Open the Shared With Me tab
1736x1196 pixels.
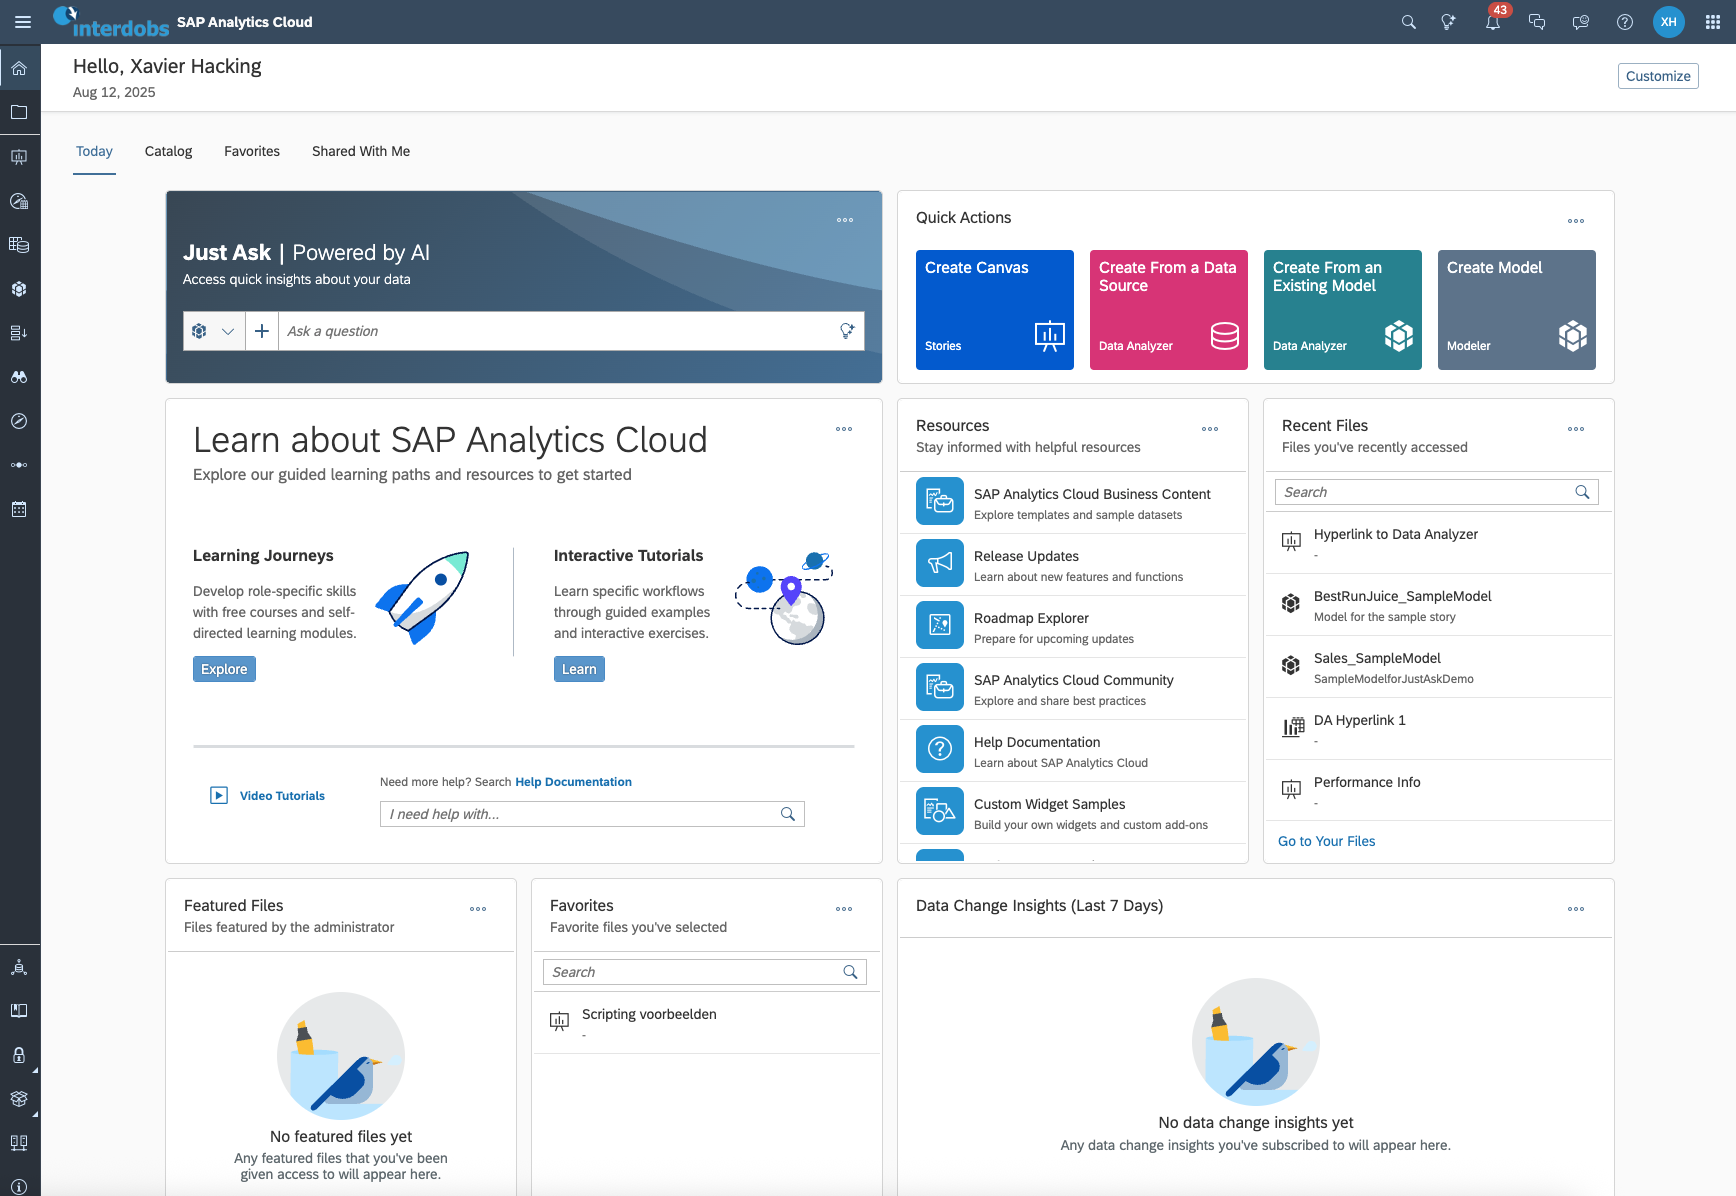click(x=360, y=151)
